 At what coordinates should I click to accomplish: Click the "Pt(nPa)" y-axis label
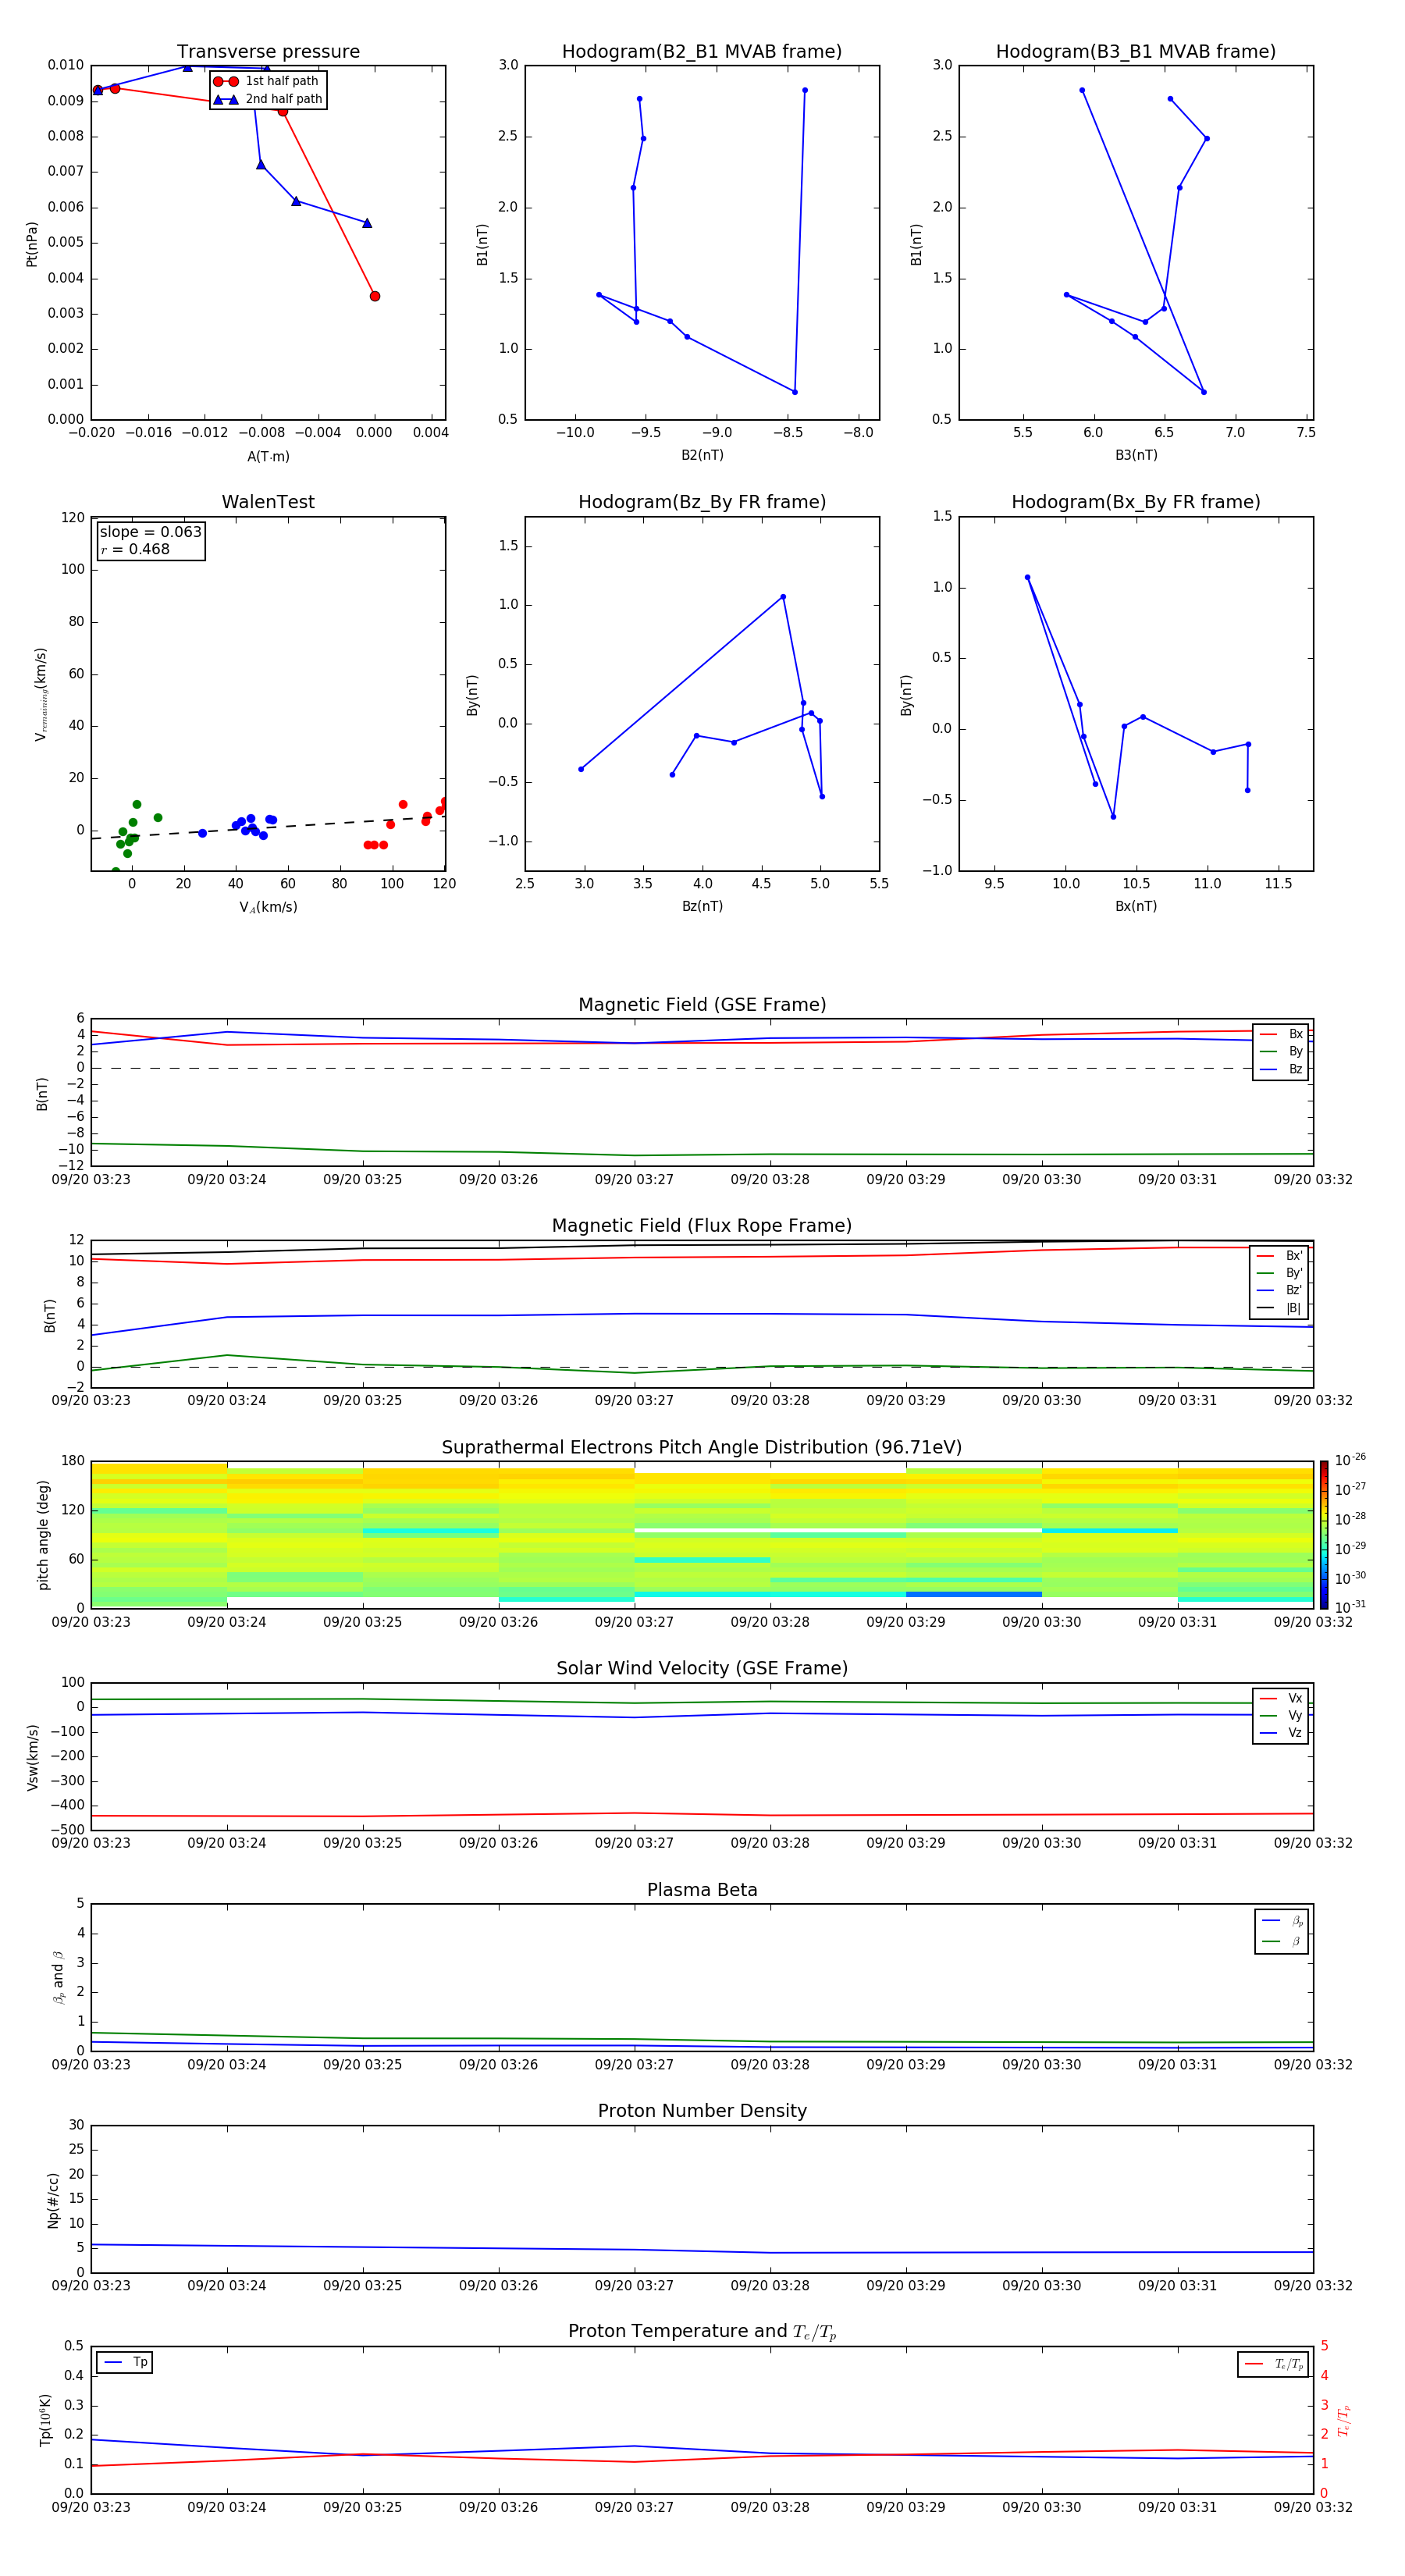click(31, 244)
